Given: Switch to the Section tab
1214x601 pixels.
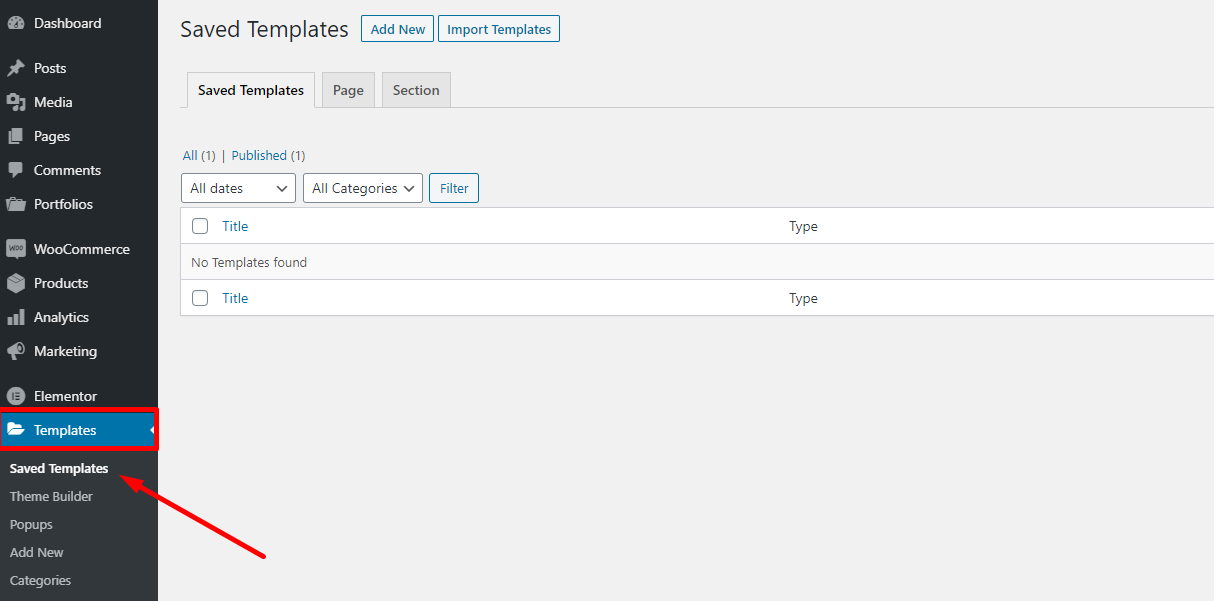Looking at the screenshot, I should (x=416, y=90).
